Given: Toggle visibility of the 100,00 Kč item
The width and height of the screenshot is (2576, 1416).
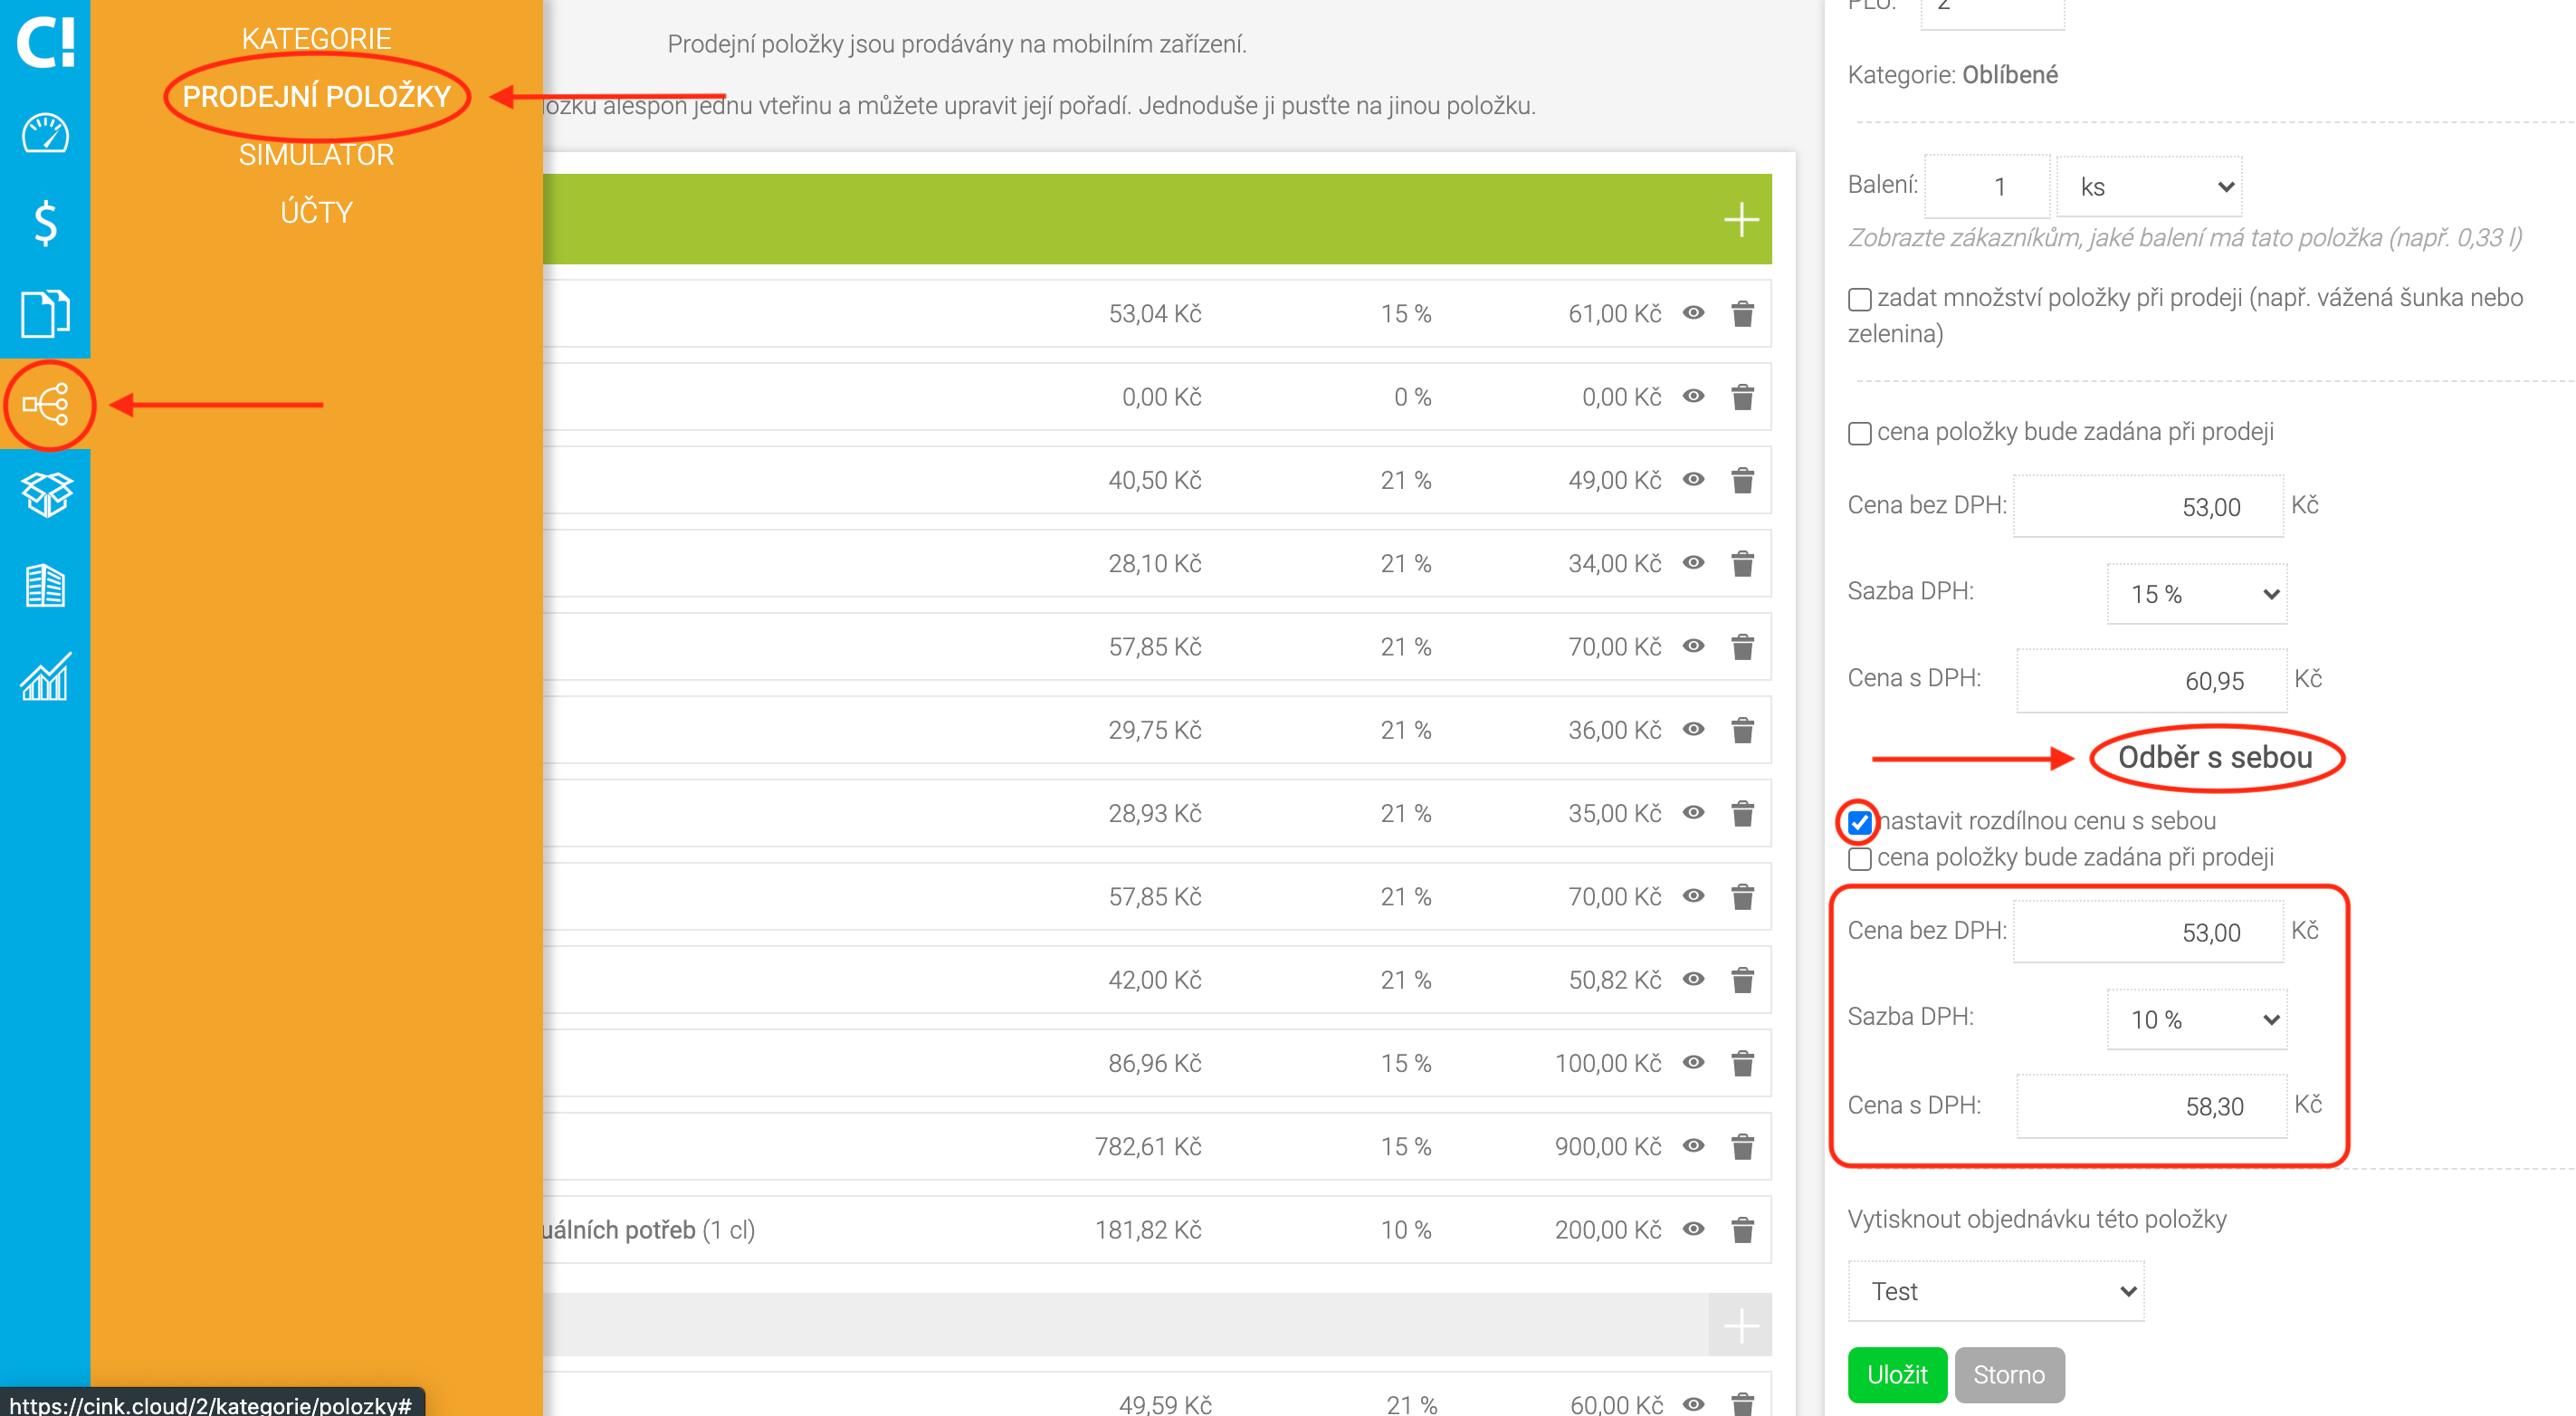Looking at the screenshot, I should [x=1693, y=1062].
